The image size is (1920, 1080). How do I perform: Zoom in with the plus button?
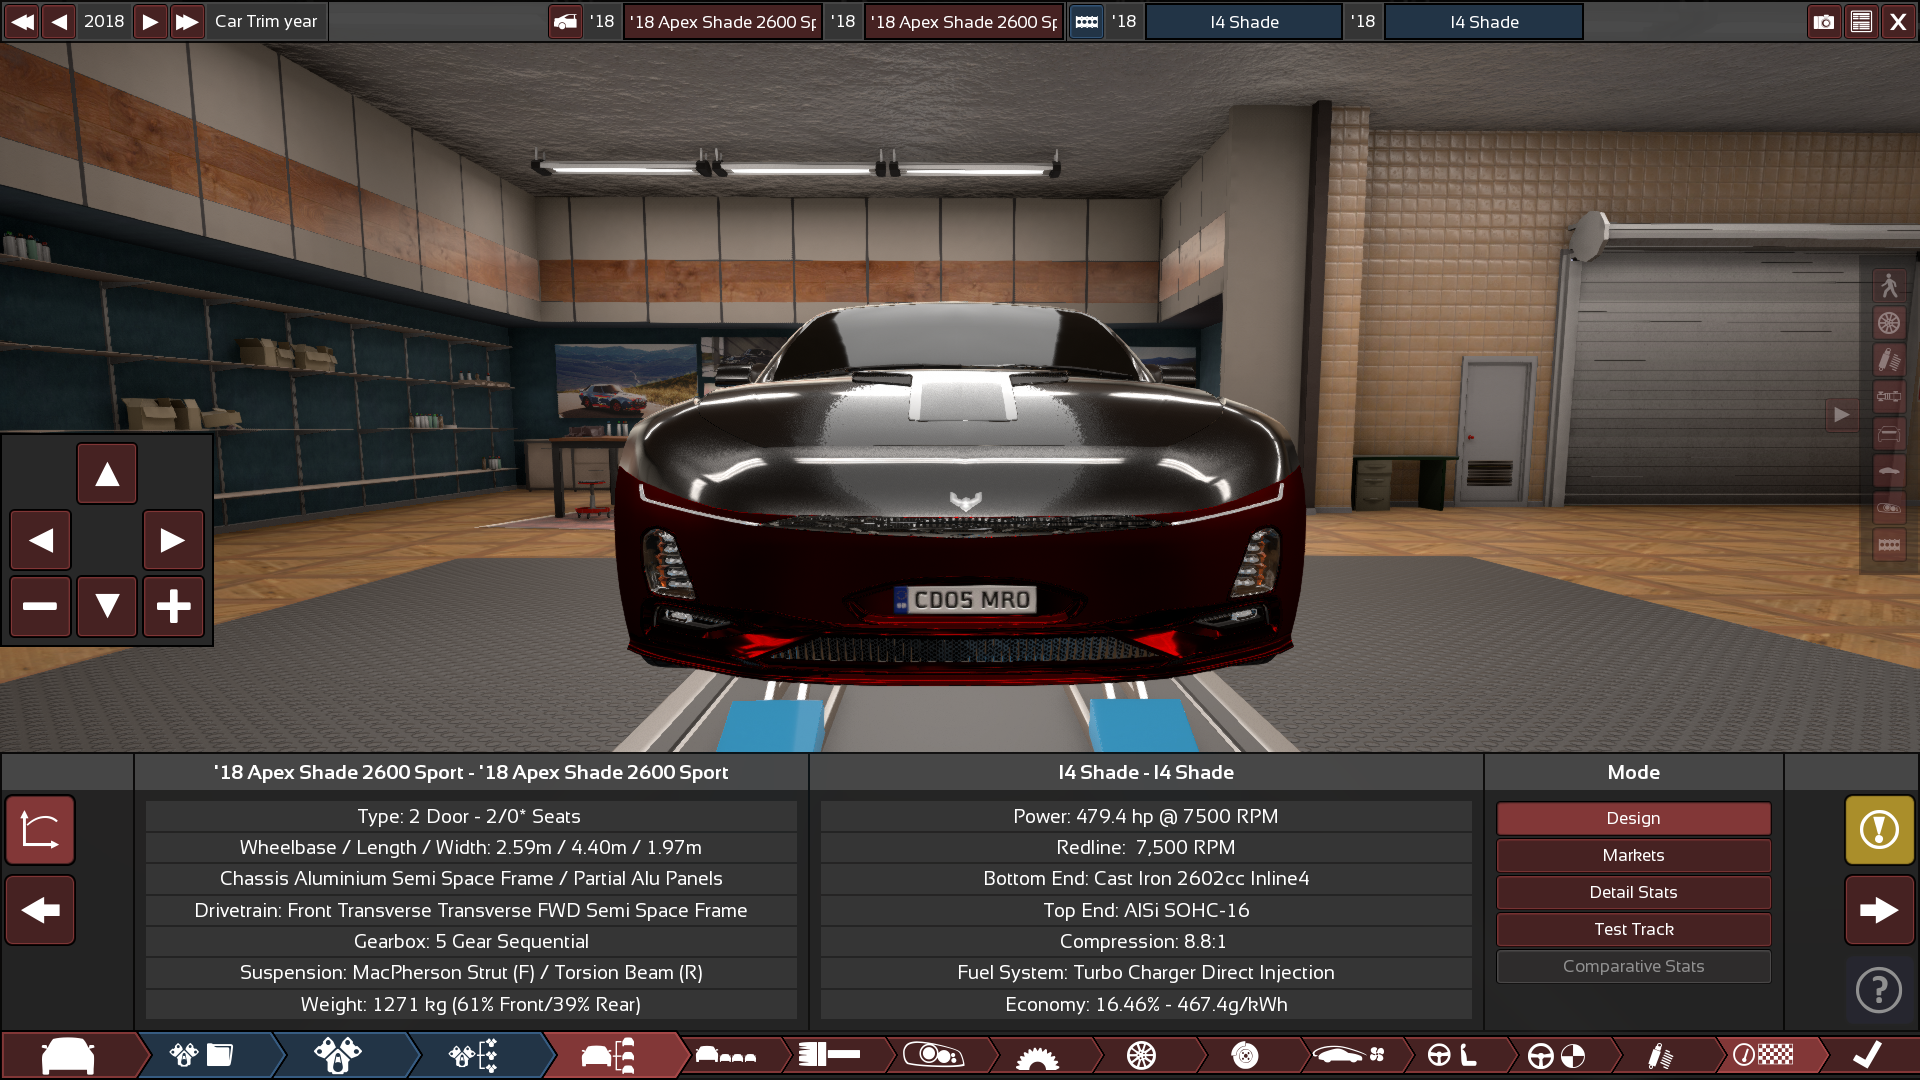(x=173, y=606)
